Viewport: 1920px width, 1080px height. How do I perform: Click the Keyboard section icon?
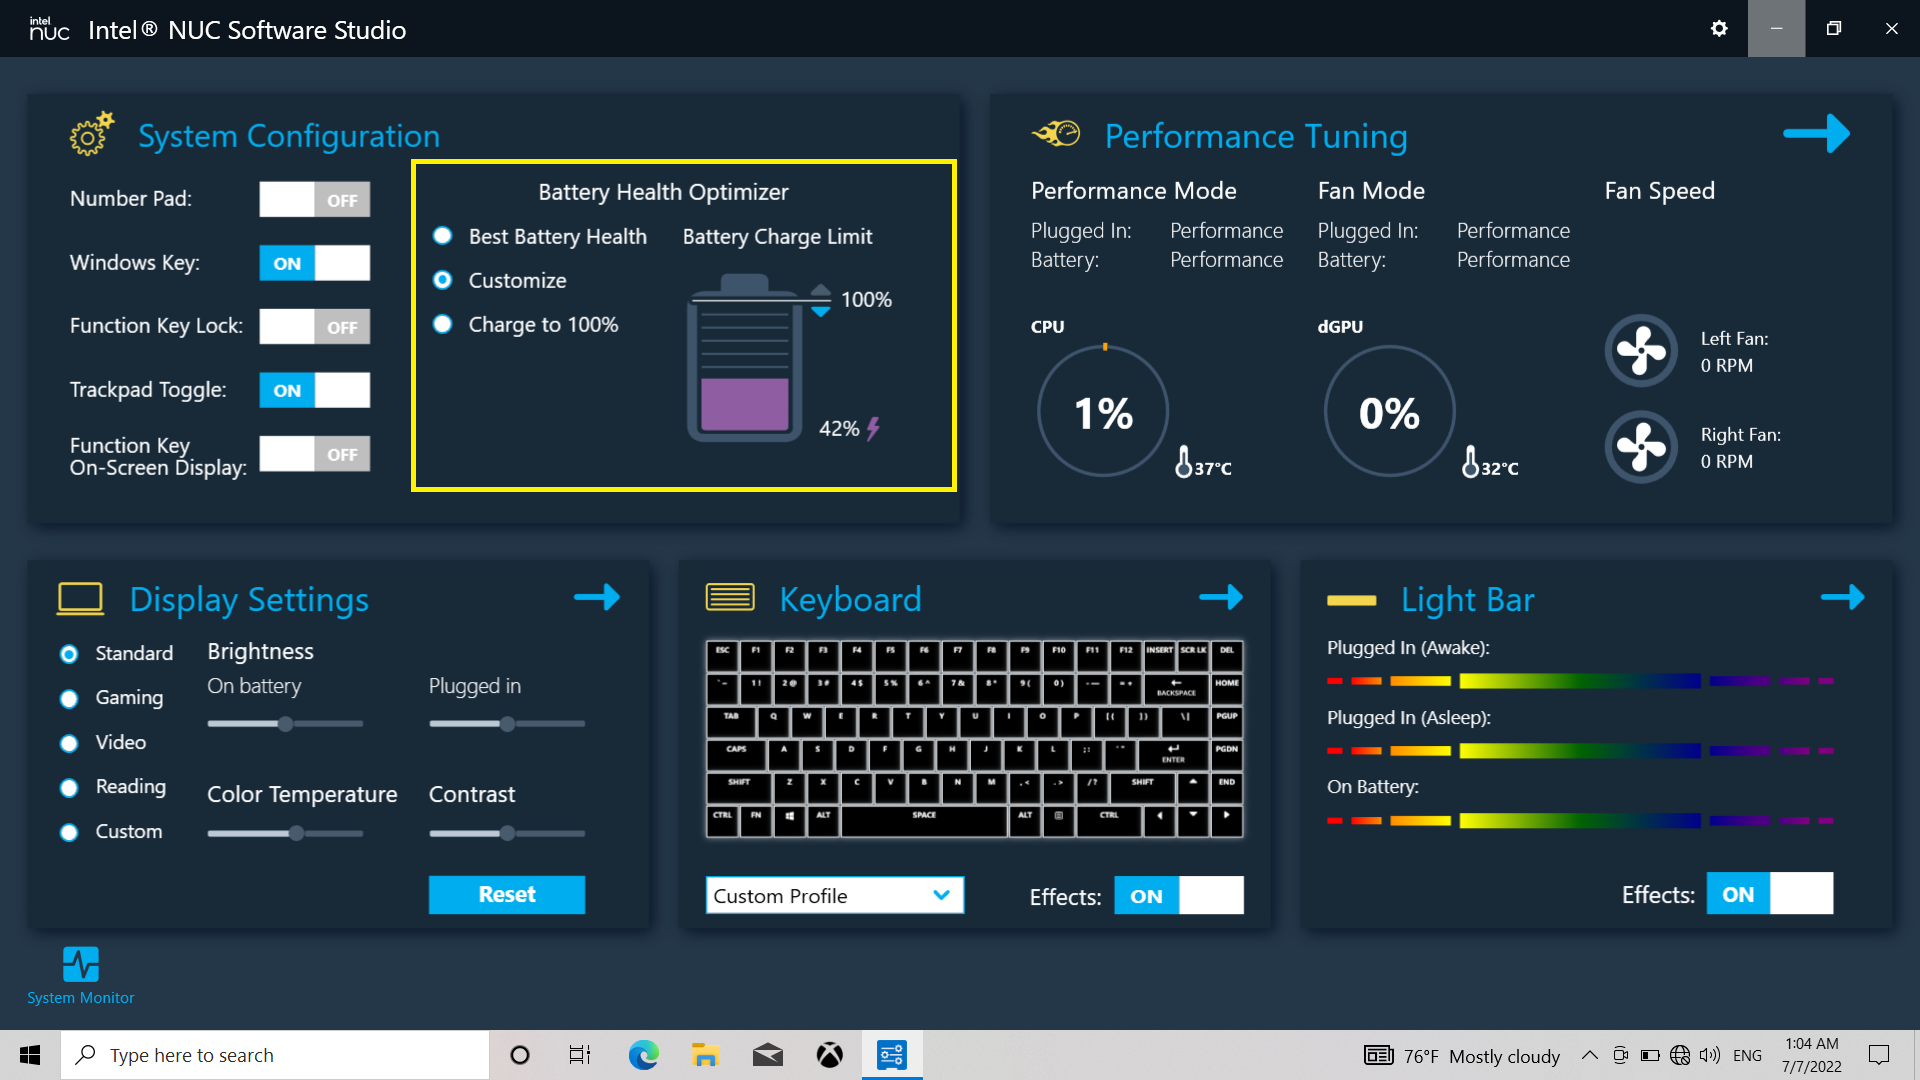point(730,597)
